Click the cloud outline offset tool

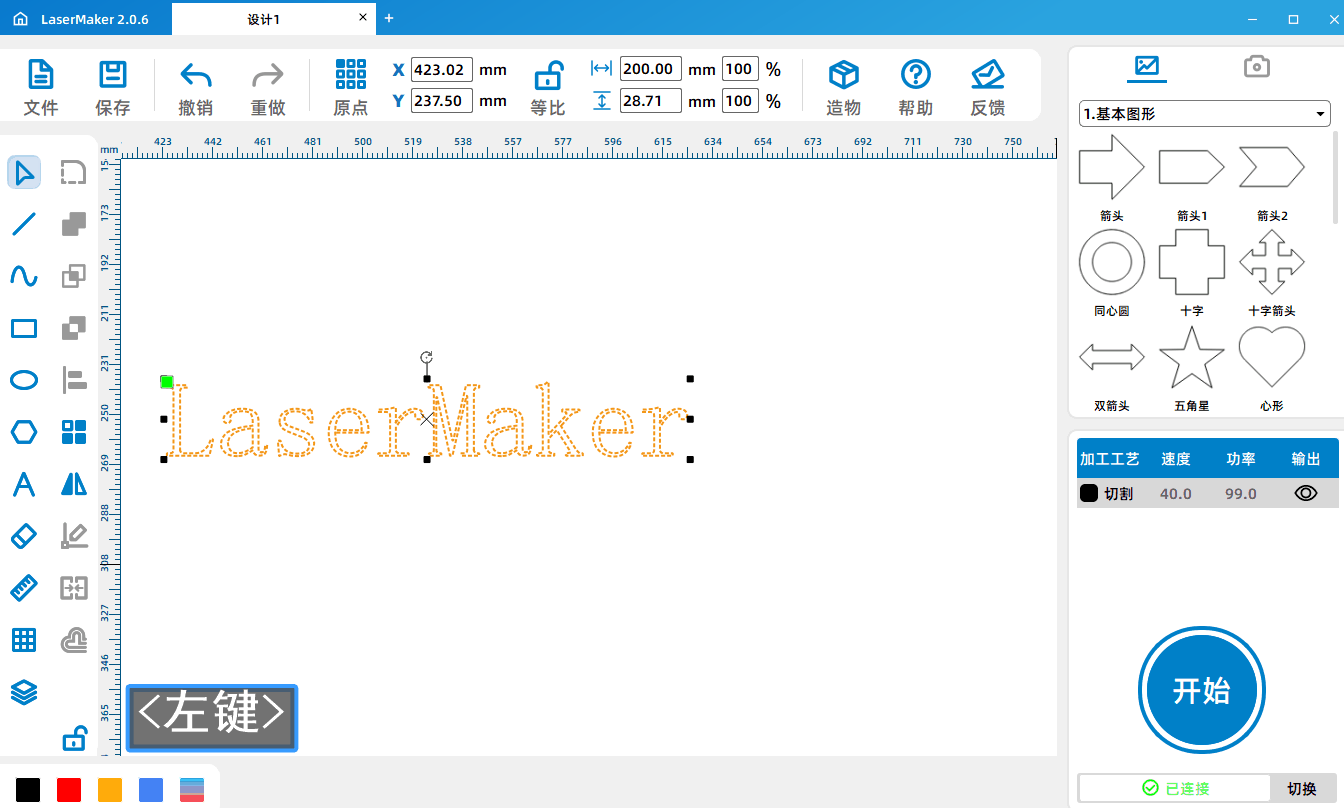tap(74, 640)
